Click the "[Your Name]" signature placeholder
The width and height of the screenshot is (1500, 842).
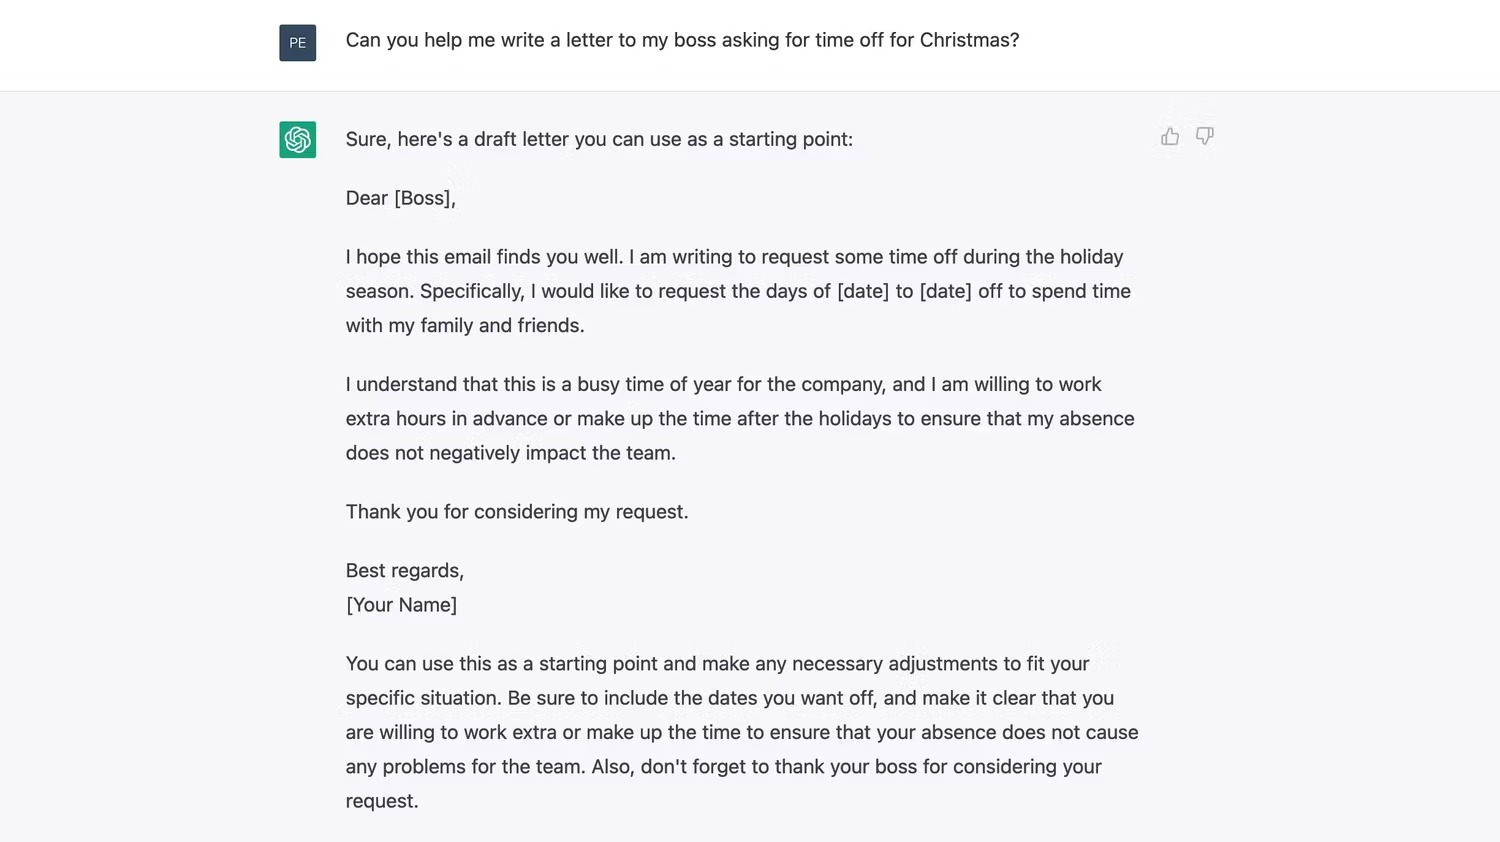point(401,605)
